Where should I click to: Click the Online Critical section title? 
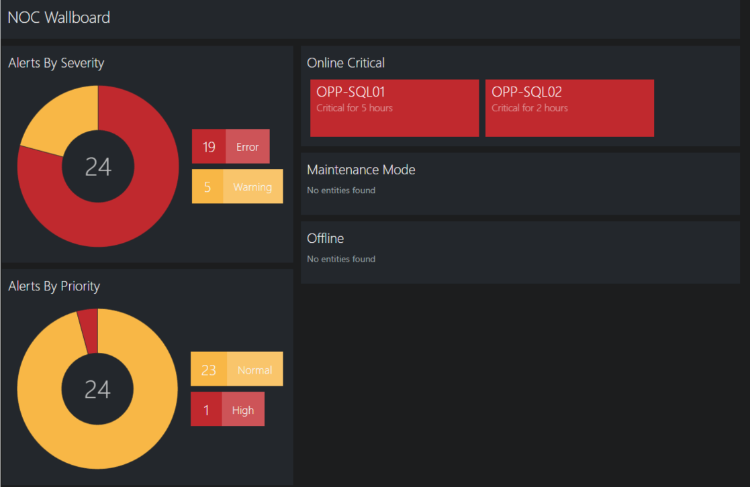pos(345,63)
